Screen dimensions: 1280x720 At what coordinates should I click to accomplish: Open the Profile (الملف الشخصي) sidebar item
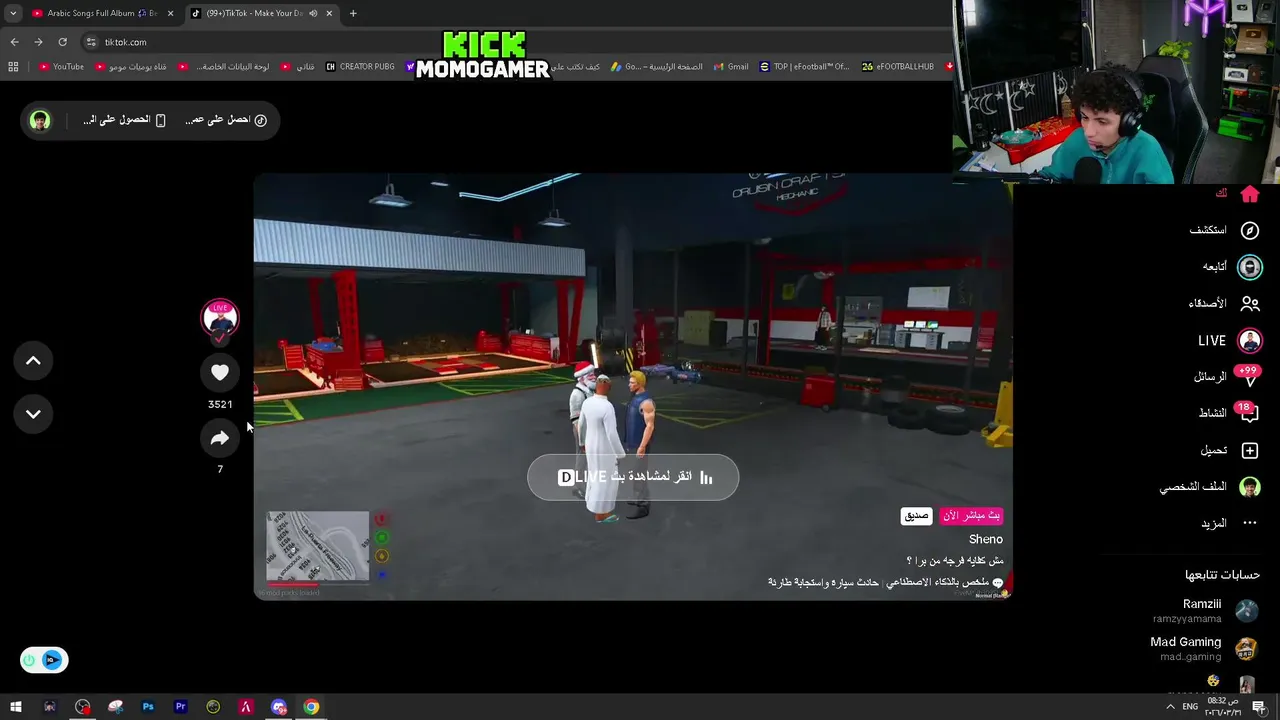coord(1210,487)
